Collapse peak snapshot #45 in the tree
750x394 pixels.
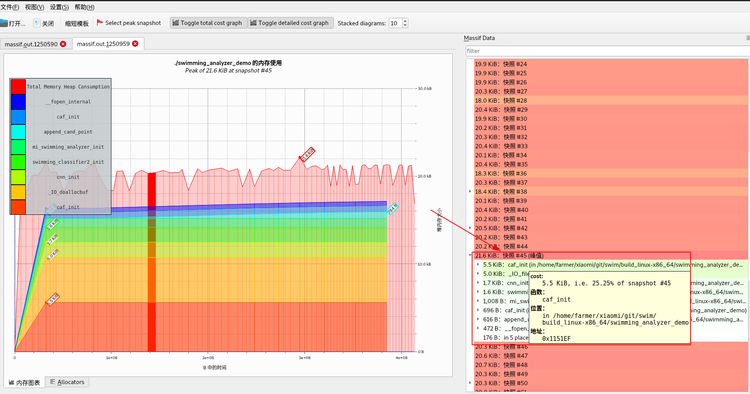(470, 255)
